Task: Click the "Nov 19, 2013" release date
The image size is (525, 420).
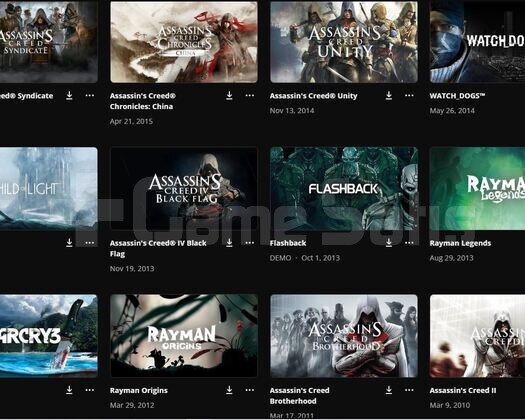Action: click(132, 268)
